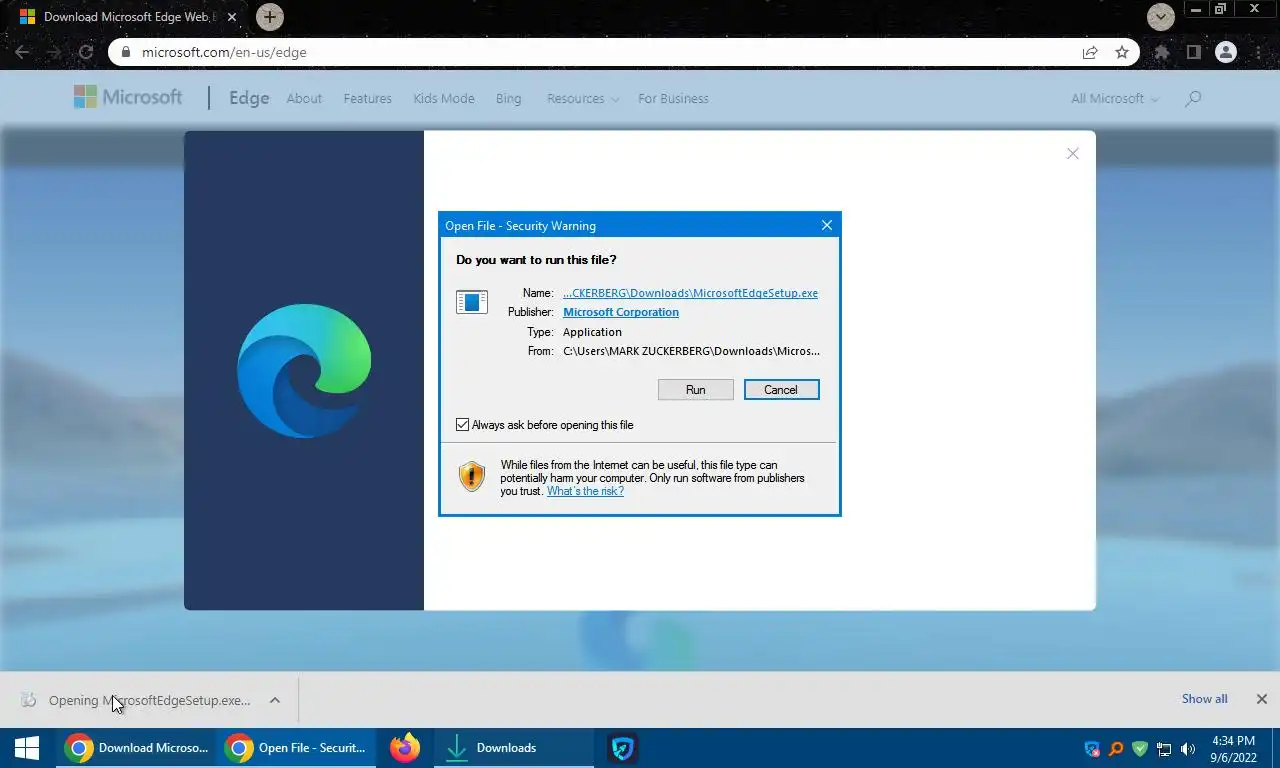Click the padlock site info icon
This screenshot has width=1280, height=768.
click(126, 52)
